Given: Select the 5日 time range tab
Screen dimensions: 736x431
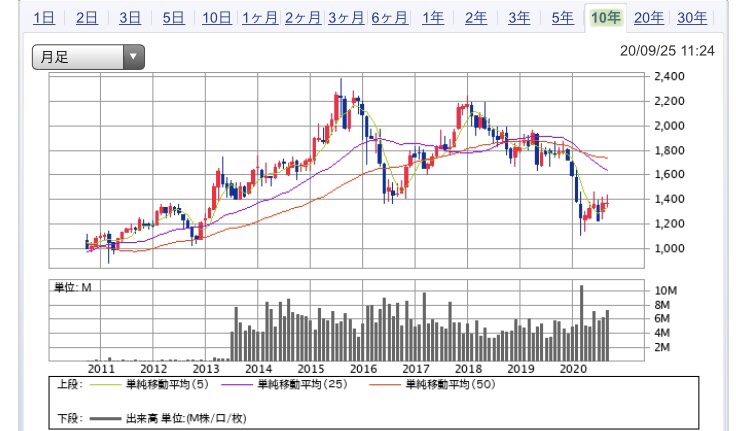Looking at the screenshot, I should pos(173,18).
